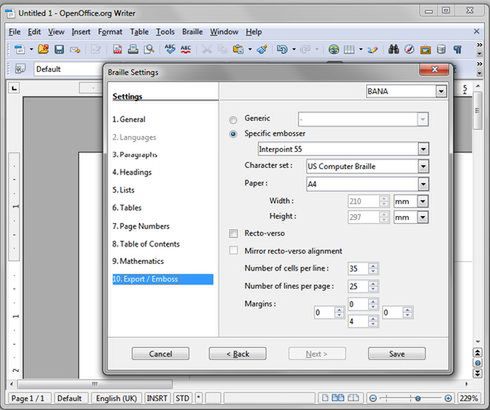Click the zoom slider handle
This screenshot has width=490, height=410.
tap(418, 398)
